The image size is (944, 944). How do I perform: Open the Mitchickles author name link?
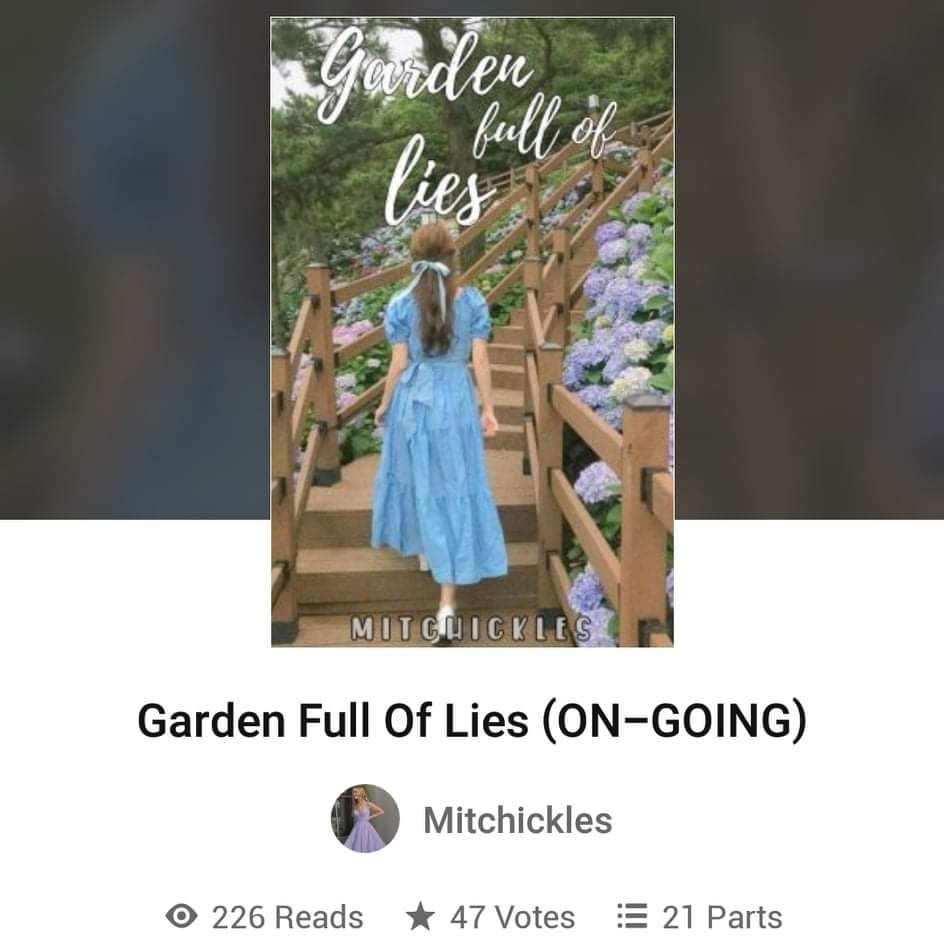pyautogui.click(x=518, y=819)
